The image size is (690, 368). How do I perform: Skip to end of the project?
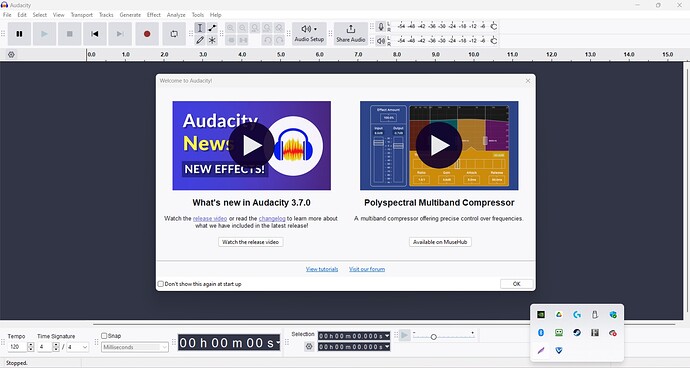coord(120,34)
